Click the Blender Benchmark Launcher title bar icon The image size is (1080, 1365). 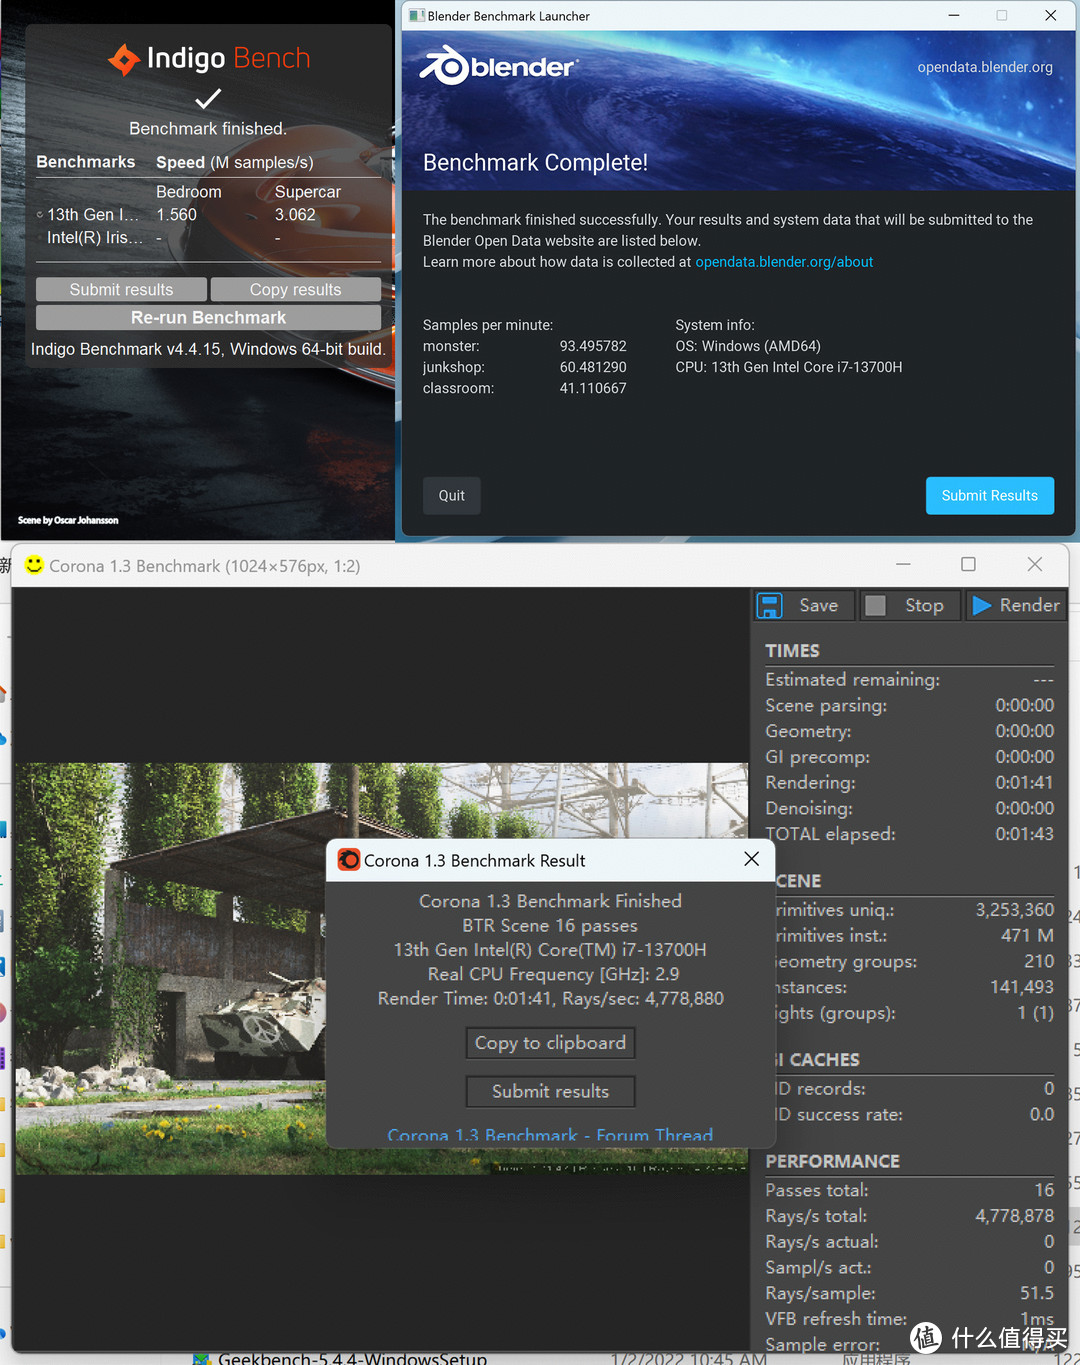tap(417, 15)
